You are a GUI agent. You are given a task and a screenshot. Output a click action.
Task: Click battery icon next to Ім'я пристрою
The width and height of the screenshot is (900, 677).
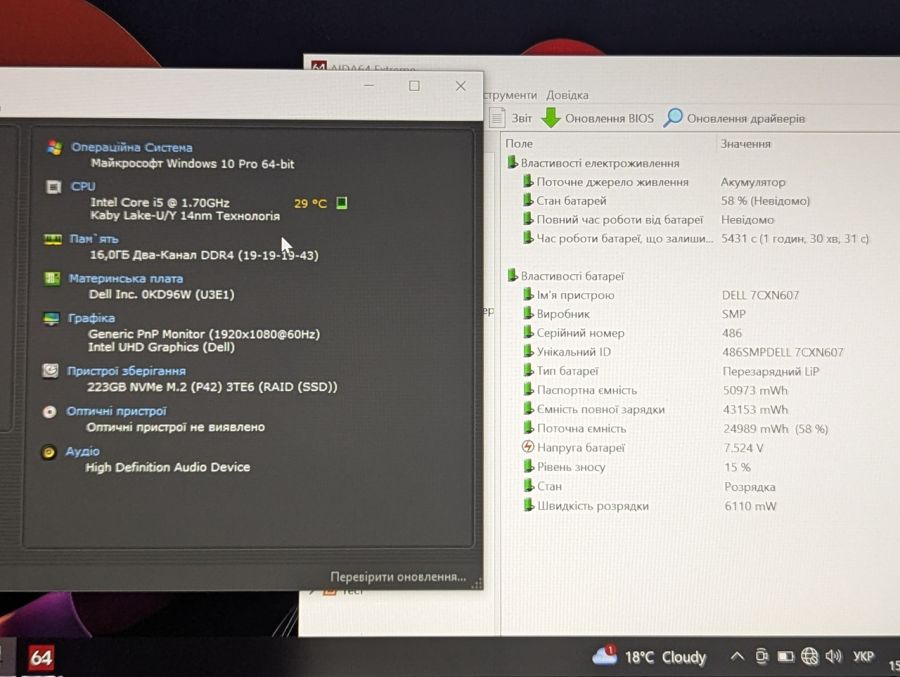[528, 295]
